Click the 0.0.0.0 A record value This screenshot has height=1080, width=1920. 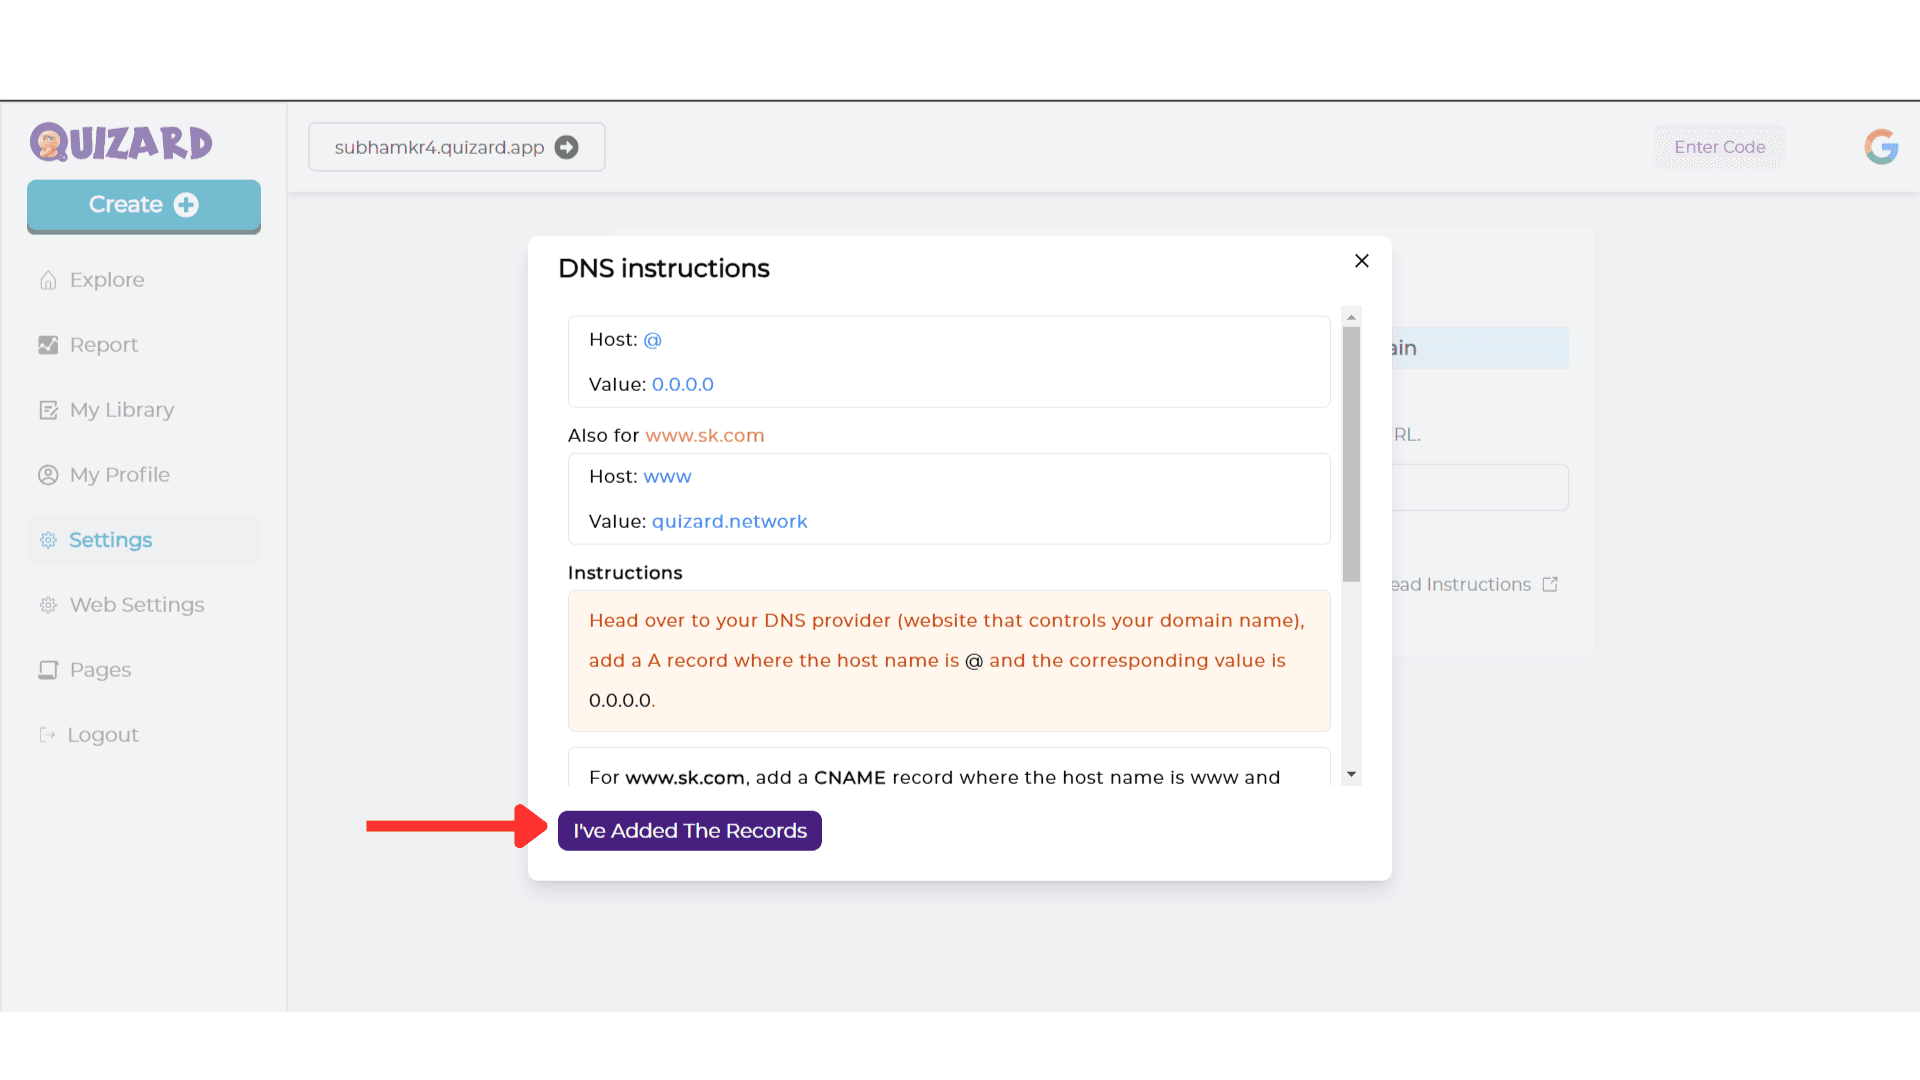683,385
